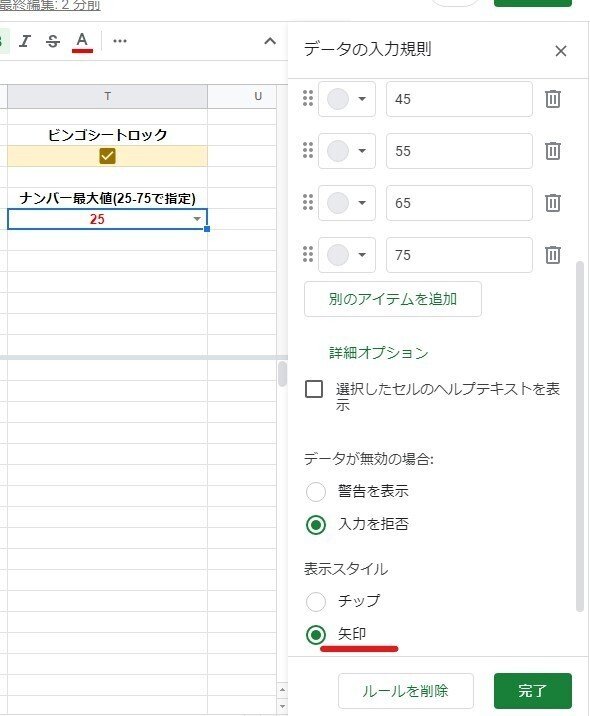Collapse the toolbar with up chevron
This screenshot has height=716, width=590.
coord(270,41)
